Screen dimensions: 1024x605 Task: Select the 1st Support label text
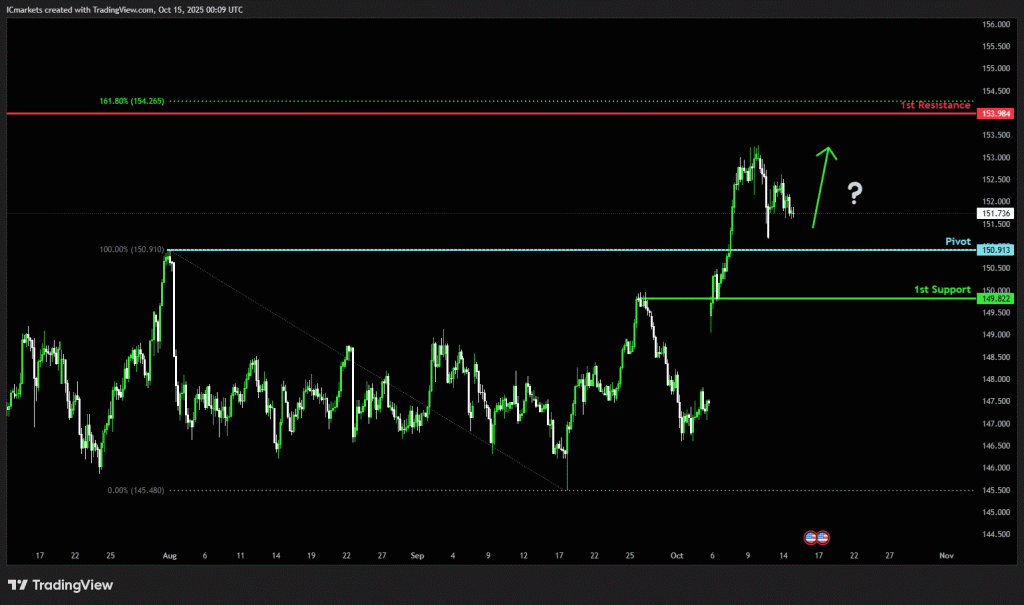pos(942,289)
